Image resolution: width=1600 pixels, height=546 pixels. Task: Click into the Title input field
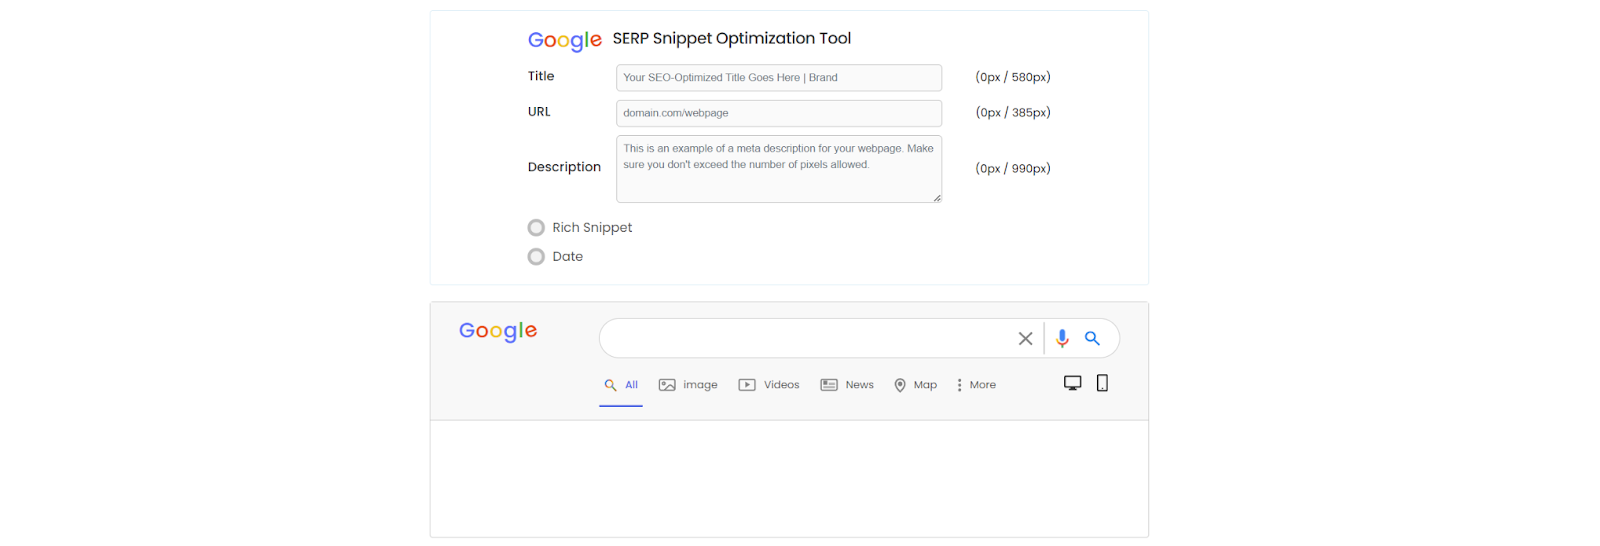[x=778, y=78]
